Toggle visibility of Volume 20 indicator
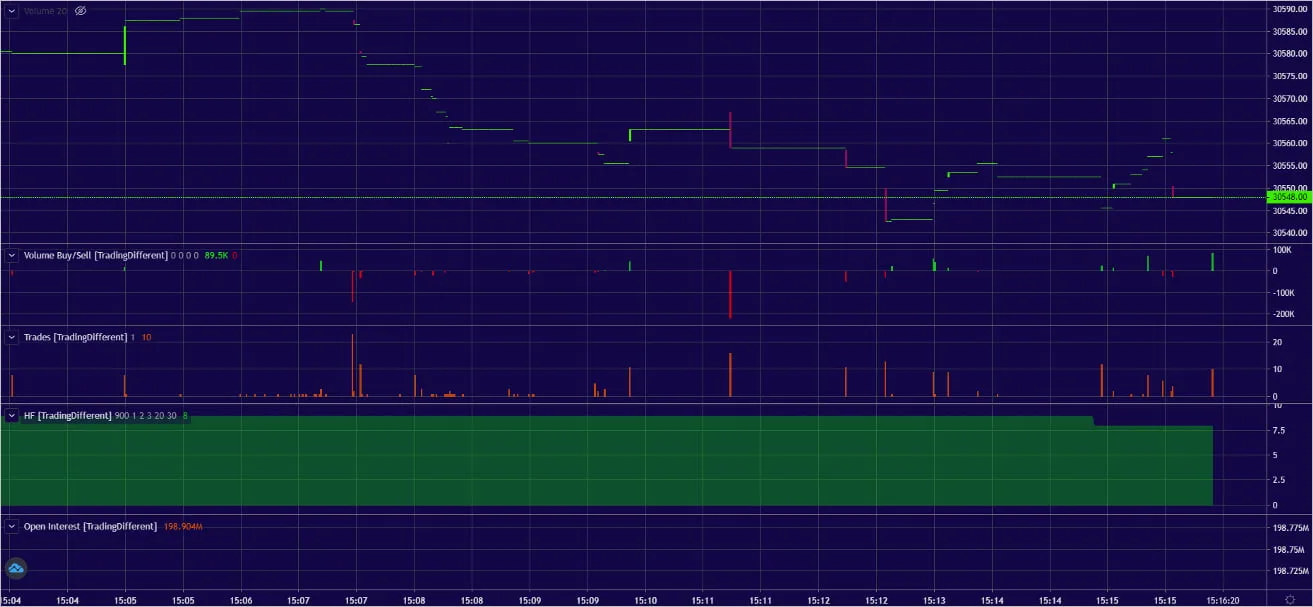This screenshot has height=607, width=1313. 81,10
